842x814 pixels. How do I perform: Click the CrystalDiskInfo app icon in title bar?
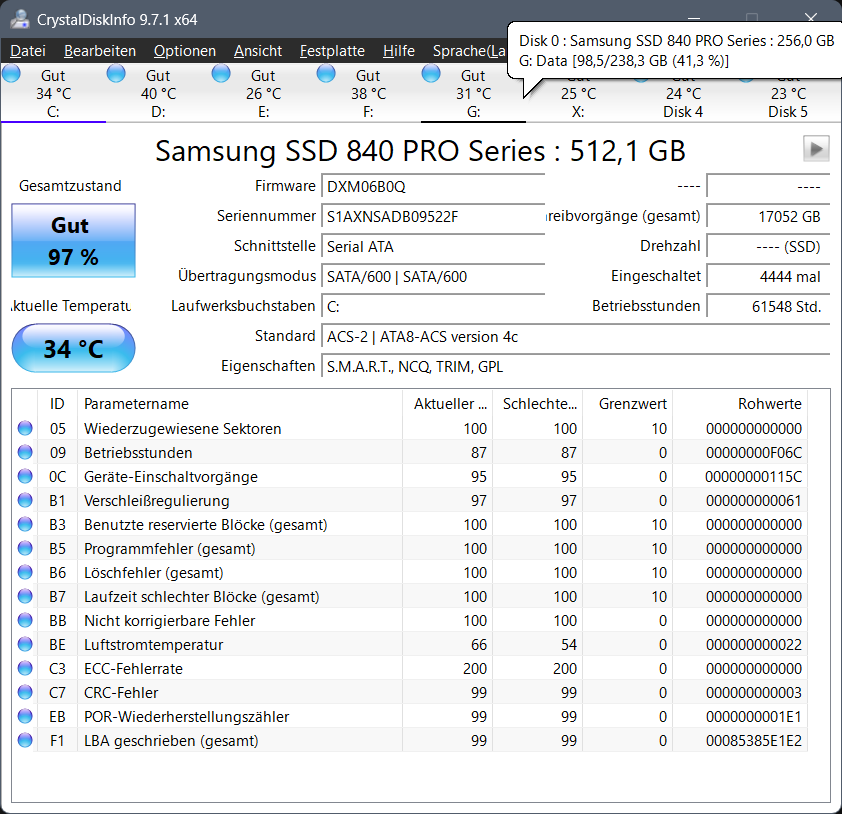(x=20, y=19)
